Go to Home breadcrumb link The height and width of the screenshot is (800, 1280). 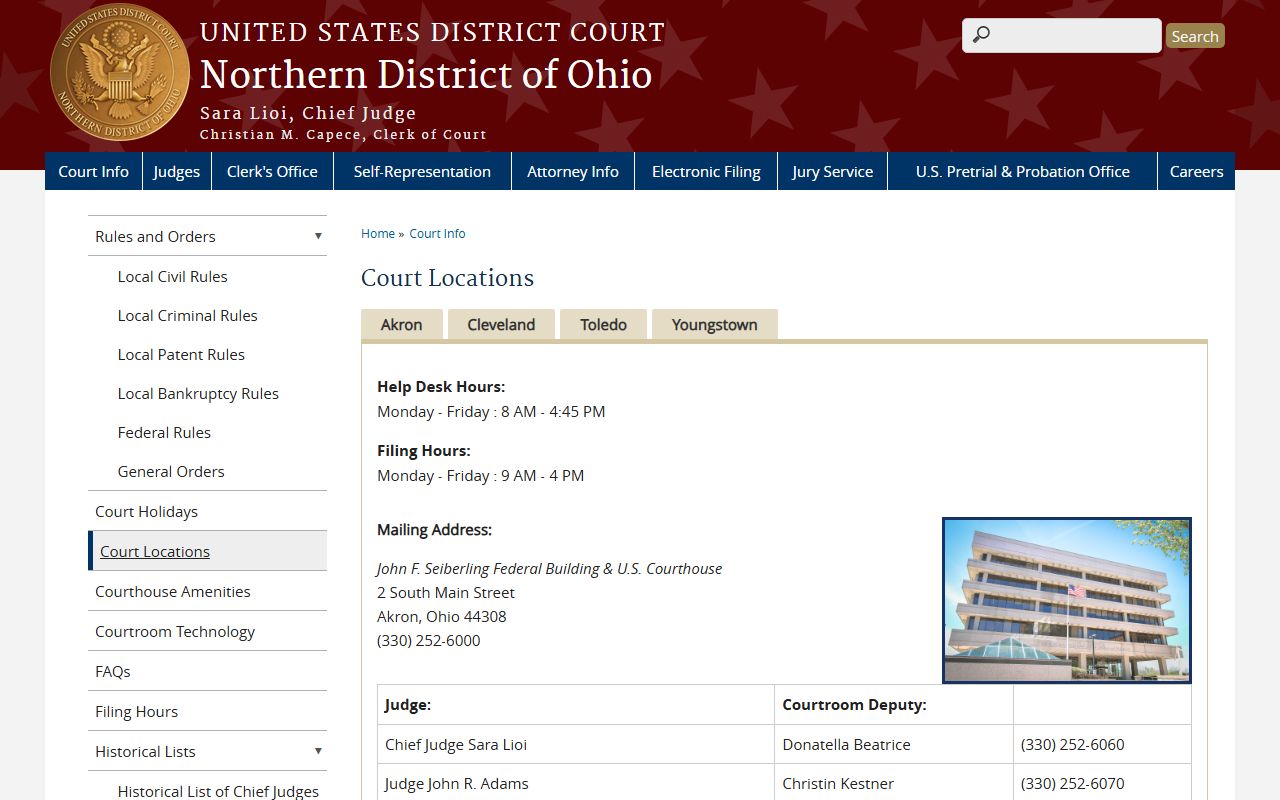378,233
